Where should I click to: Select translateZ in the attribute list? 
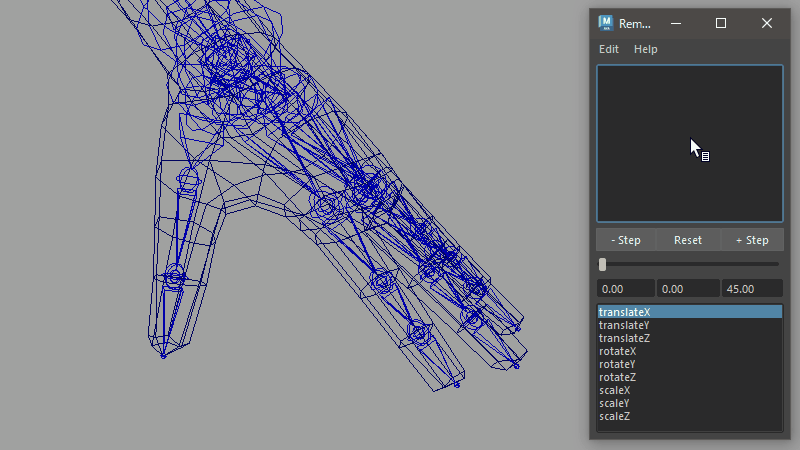pyautogui.click(x=624, y=338)
